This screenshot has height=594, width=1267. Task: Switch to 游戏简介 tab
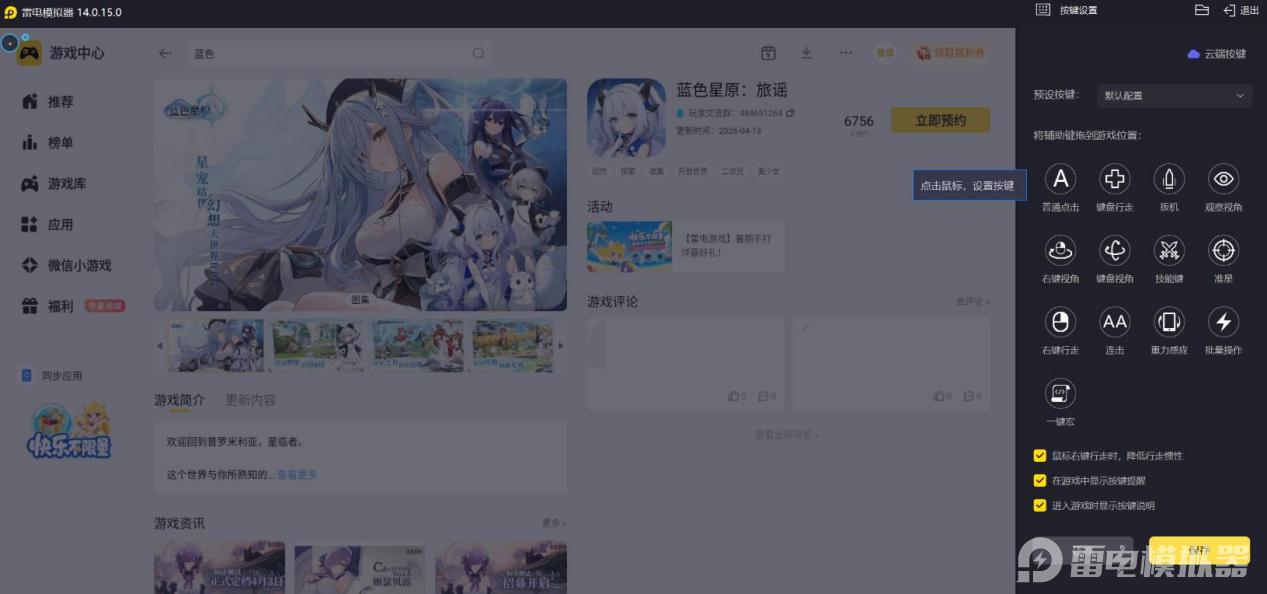[179, 400]
